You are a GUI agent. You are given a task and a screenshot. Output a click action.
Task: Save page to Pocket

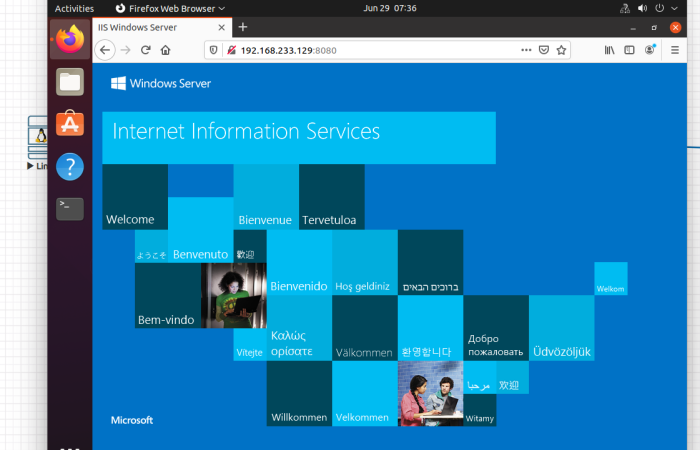pyautogui.click(x=544, y=50)
